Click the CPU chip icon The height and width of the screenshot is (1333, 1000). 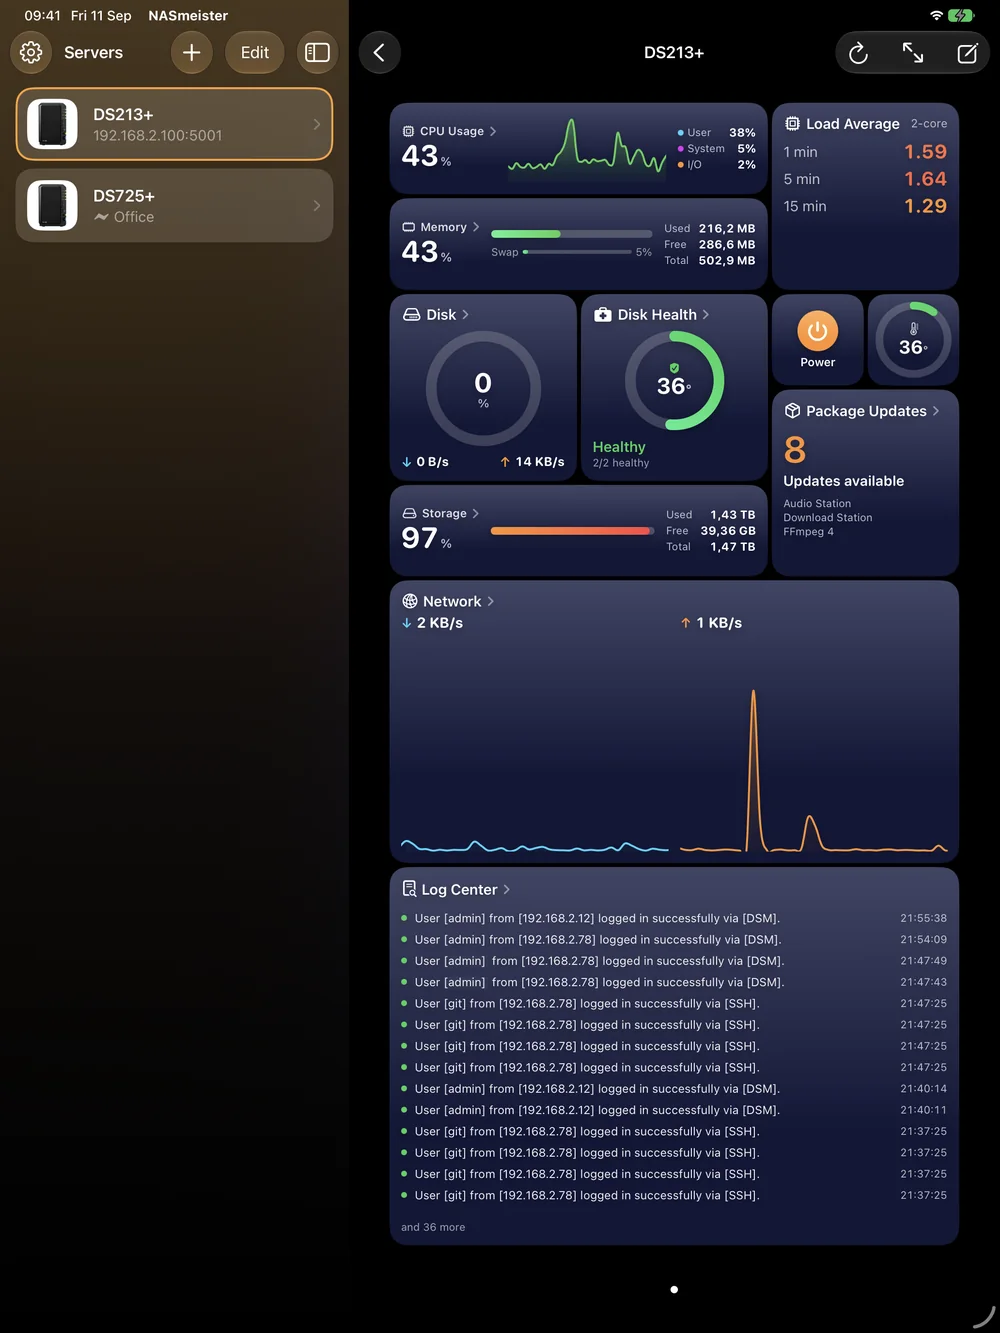[x=408, y=131]
